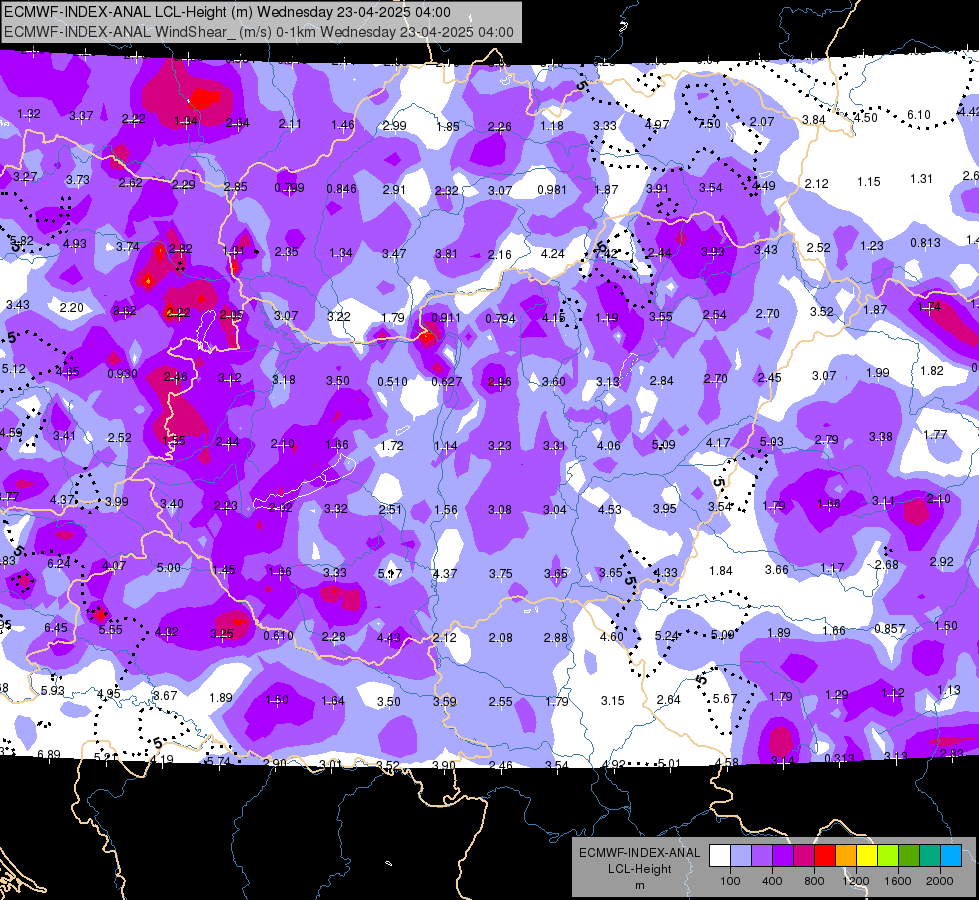Image resolution: width=979 pixels, height=900 pixels.
Task: Click the LCL-Height title line in the header
Action: [x=227, y=12]
